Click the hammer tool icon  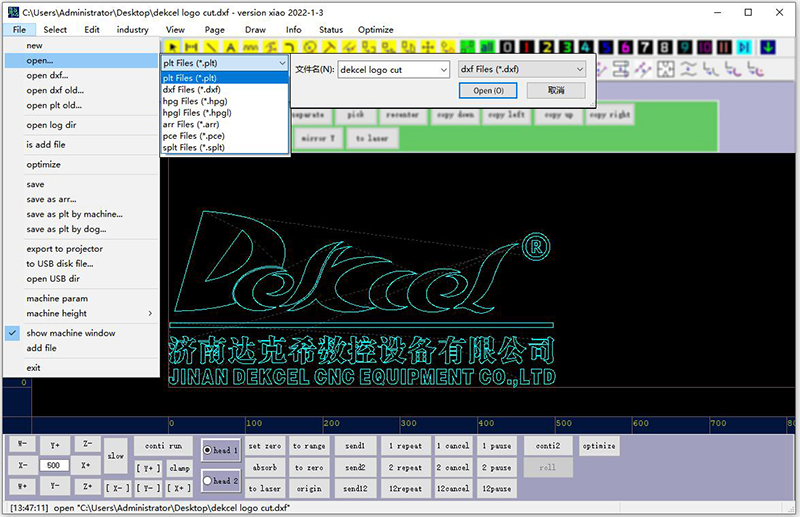(329, 47)
